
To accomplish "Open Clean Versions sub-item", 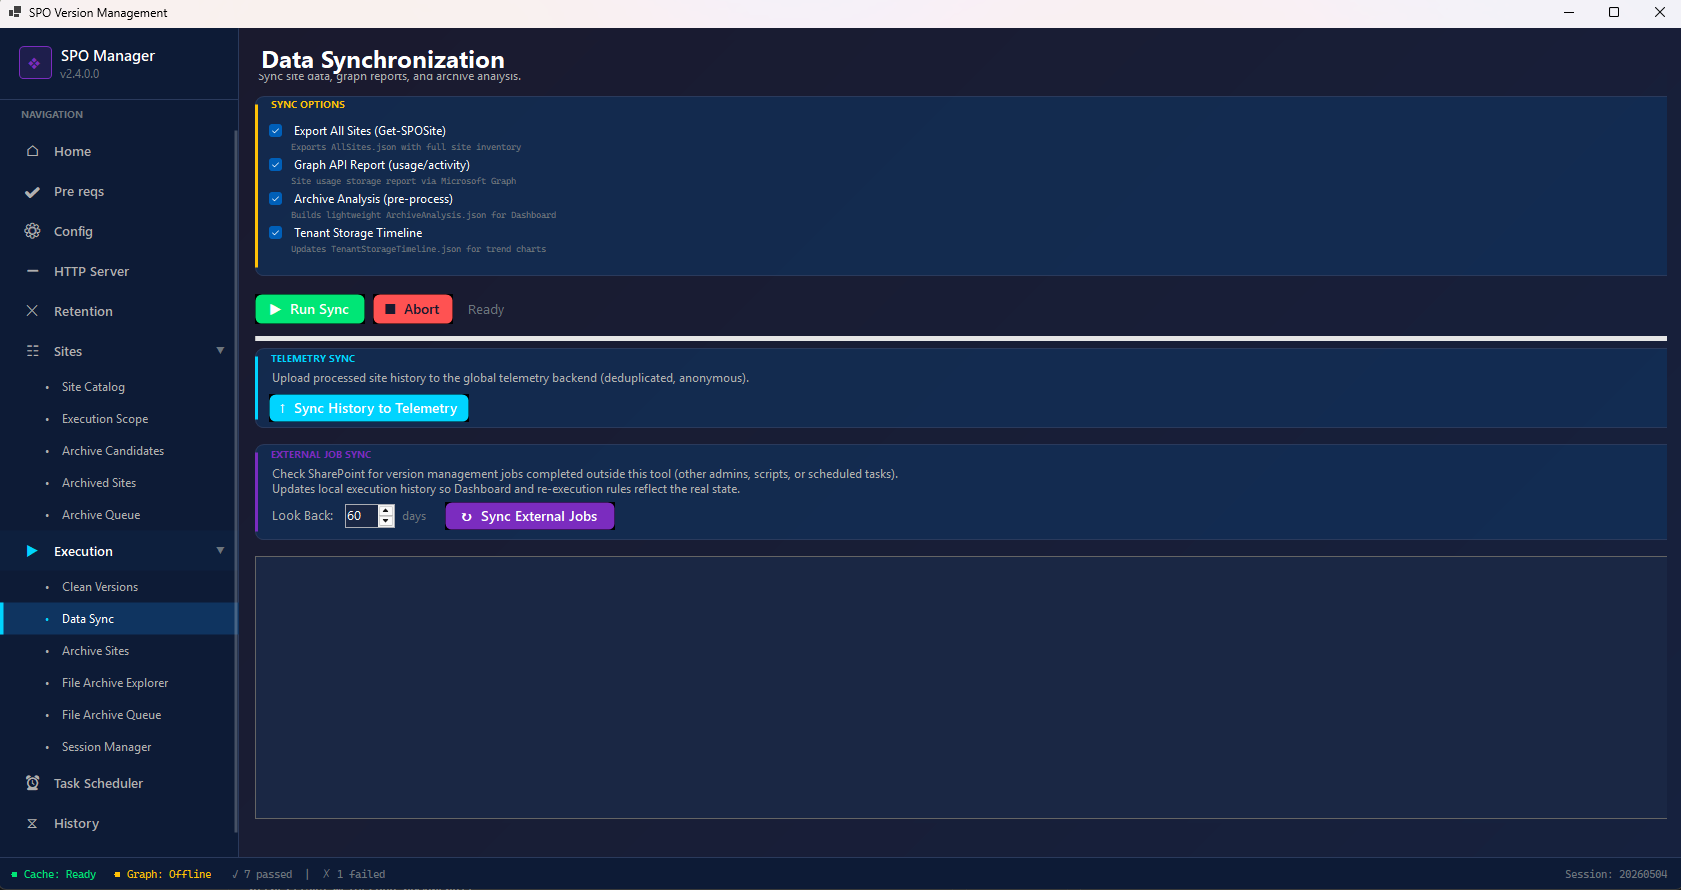I will (118, 587).
